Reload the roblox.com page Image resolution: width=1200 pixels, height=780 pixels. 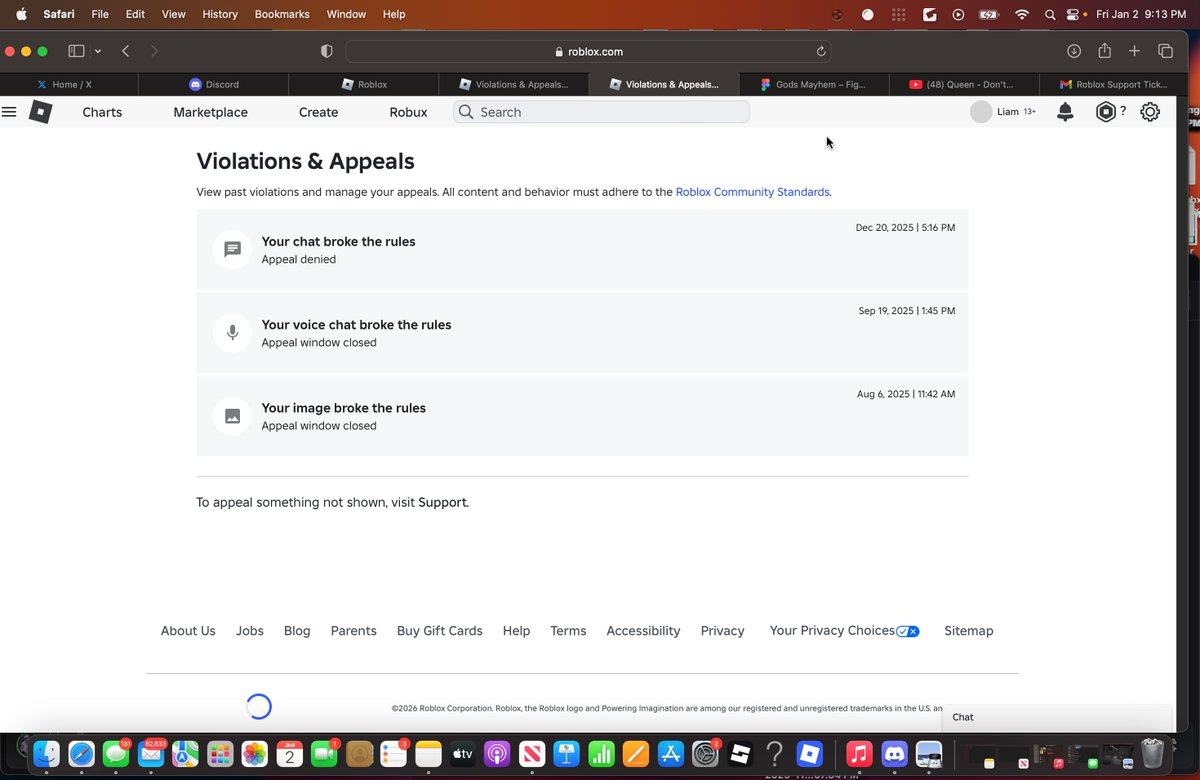(x=821, y=51)
